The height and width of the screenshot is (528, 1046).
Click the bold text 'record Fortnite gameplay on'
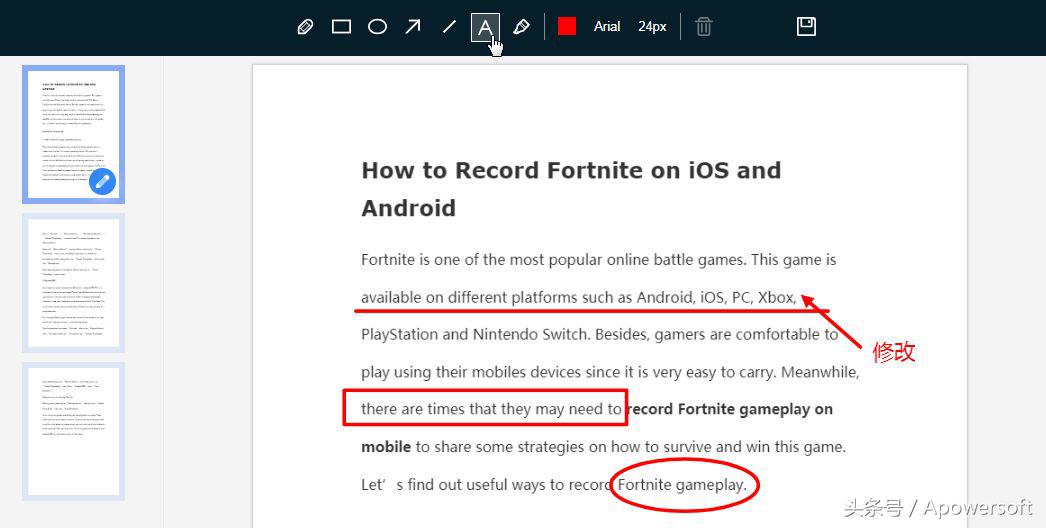730,409
